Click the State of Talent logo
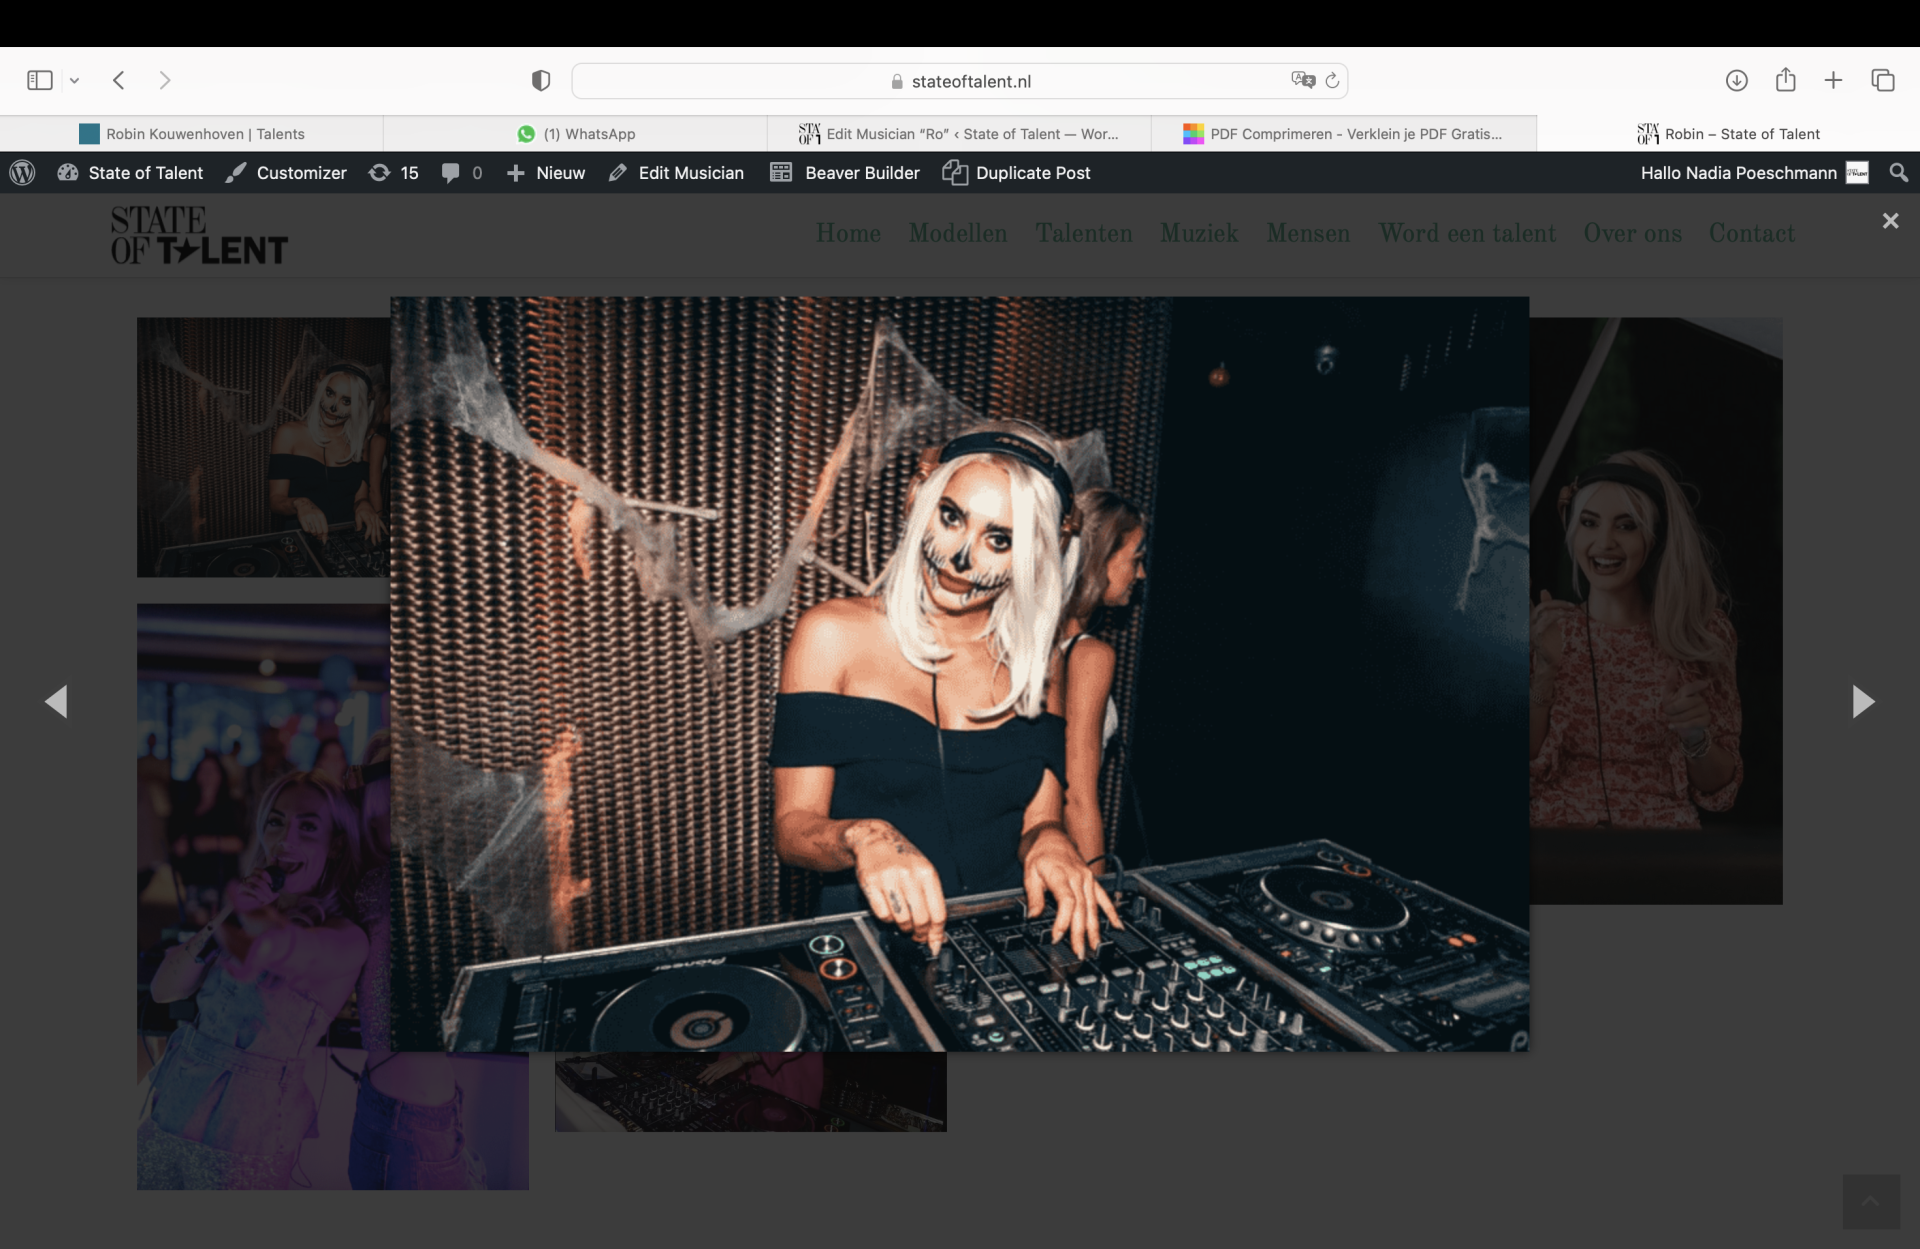 click(199, 235)
